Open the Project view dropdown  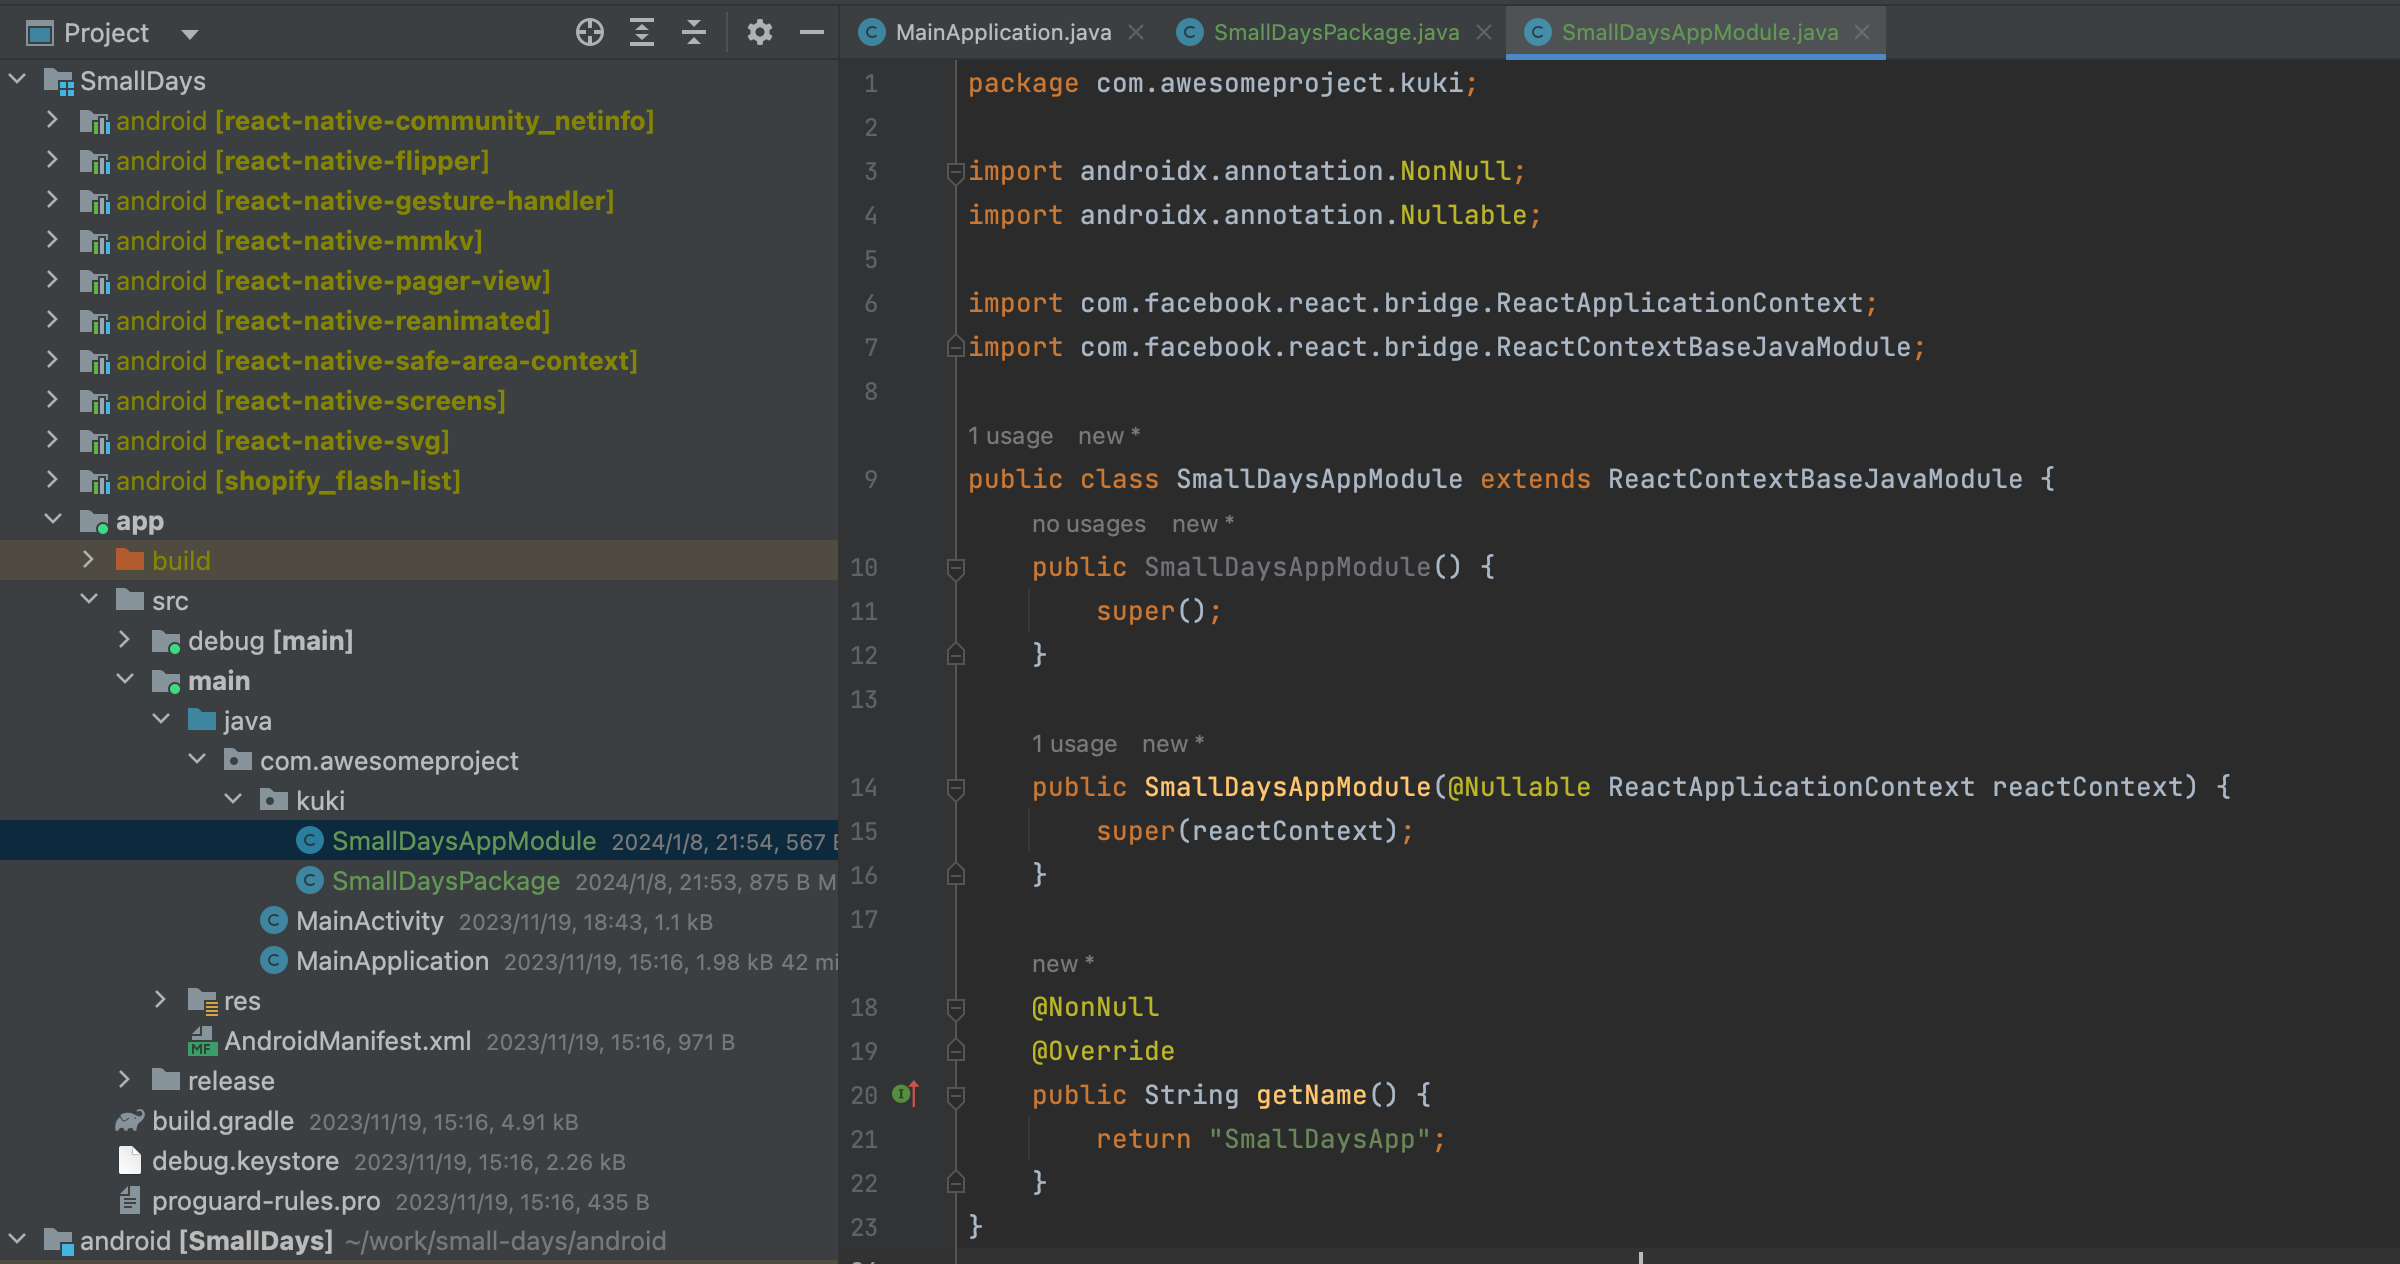[x=190, y=34]
